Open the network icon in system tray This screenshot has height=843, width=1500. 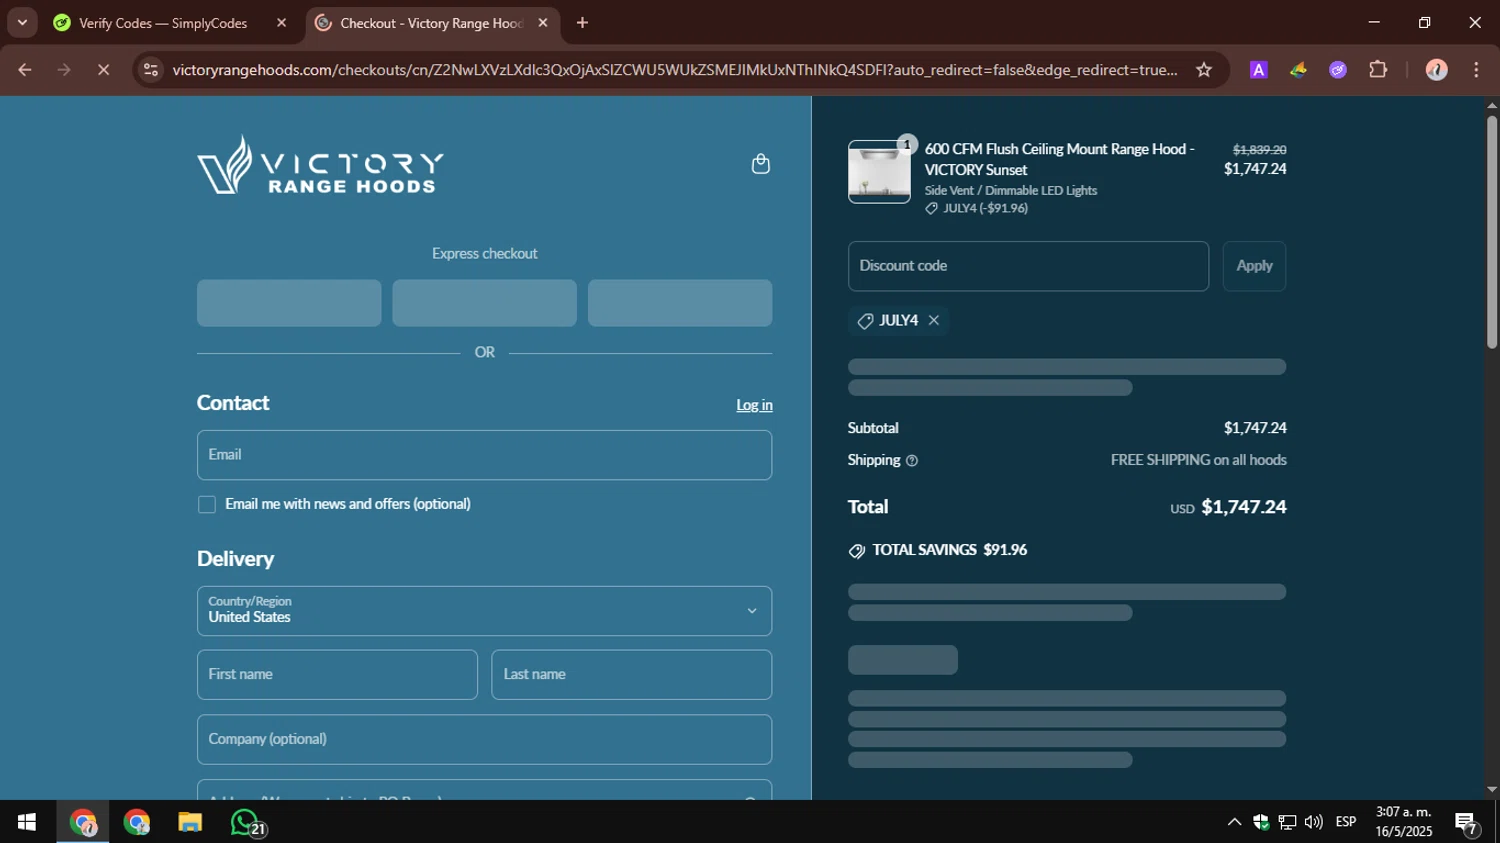click(x=1287, y=822)
